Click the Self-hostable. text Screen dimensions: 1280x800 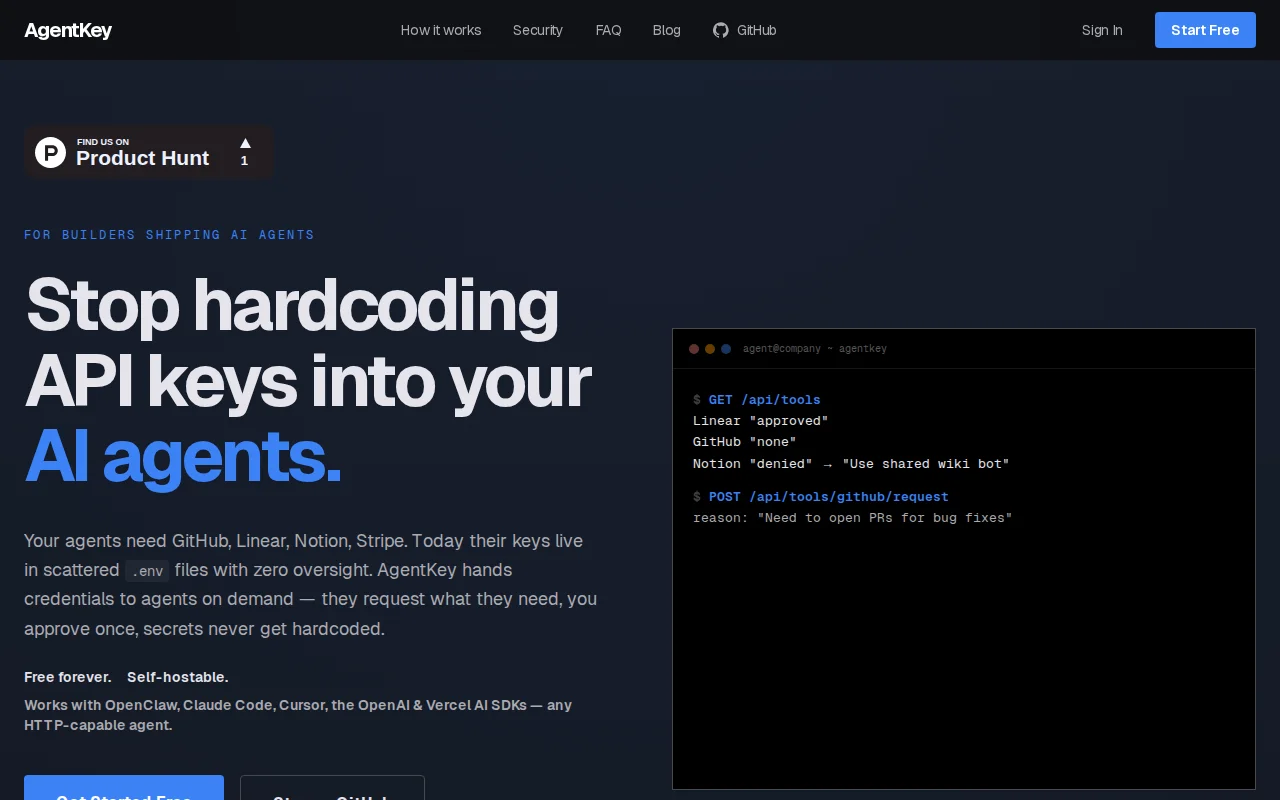point(178,677)
